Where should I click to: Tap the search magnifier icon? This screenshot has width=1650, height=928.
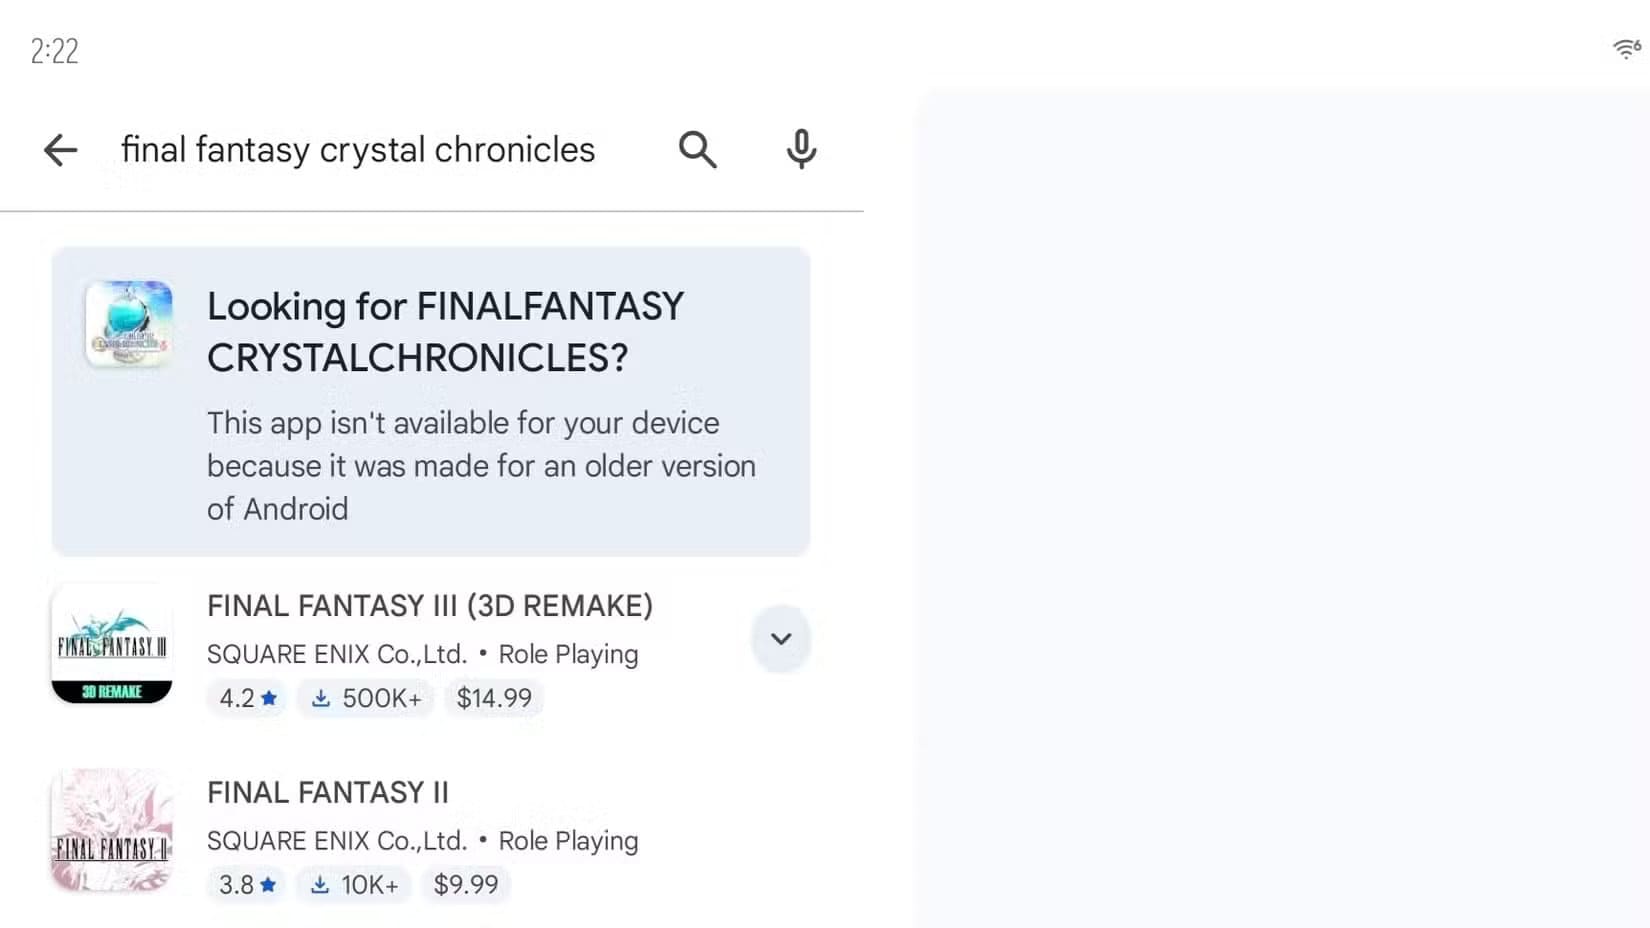pos(698,149)
